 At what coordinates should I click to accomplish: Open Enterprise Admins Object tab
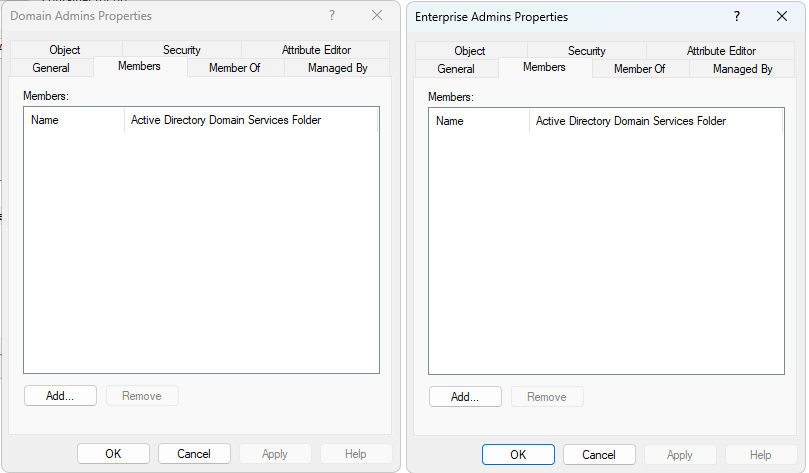[470, 51]
